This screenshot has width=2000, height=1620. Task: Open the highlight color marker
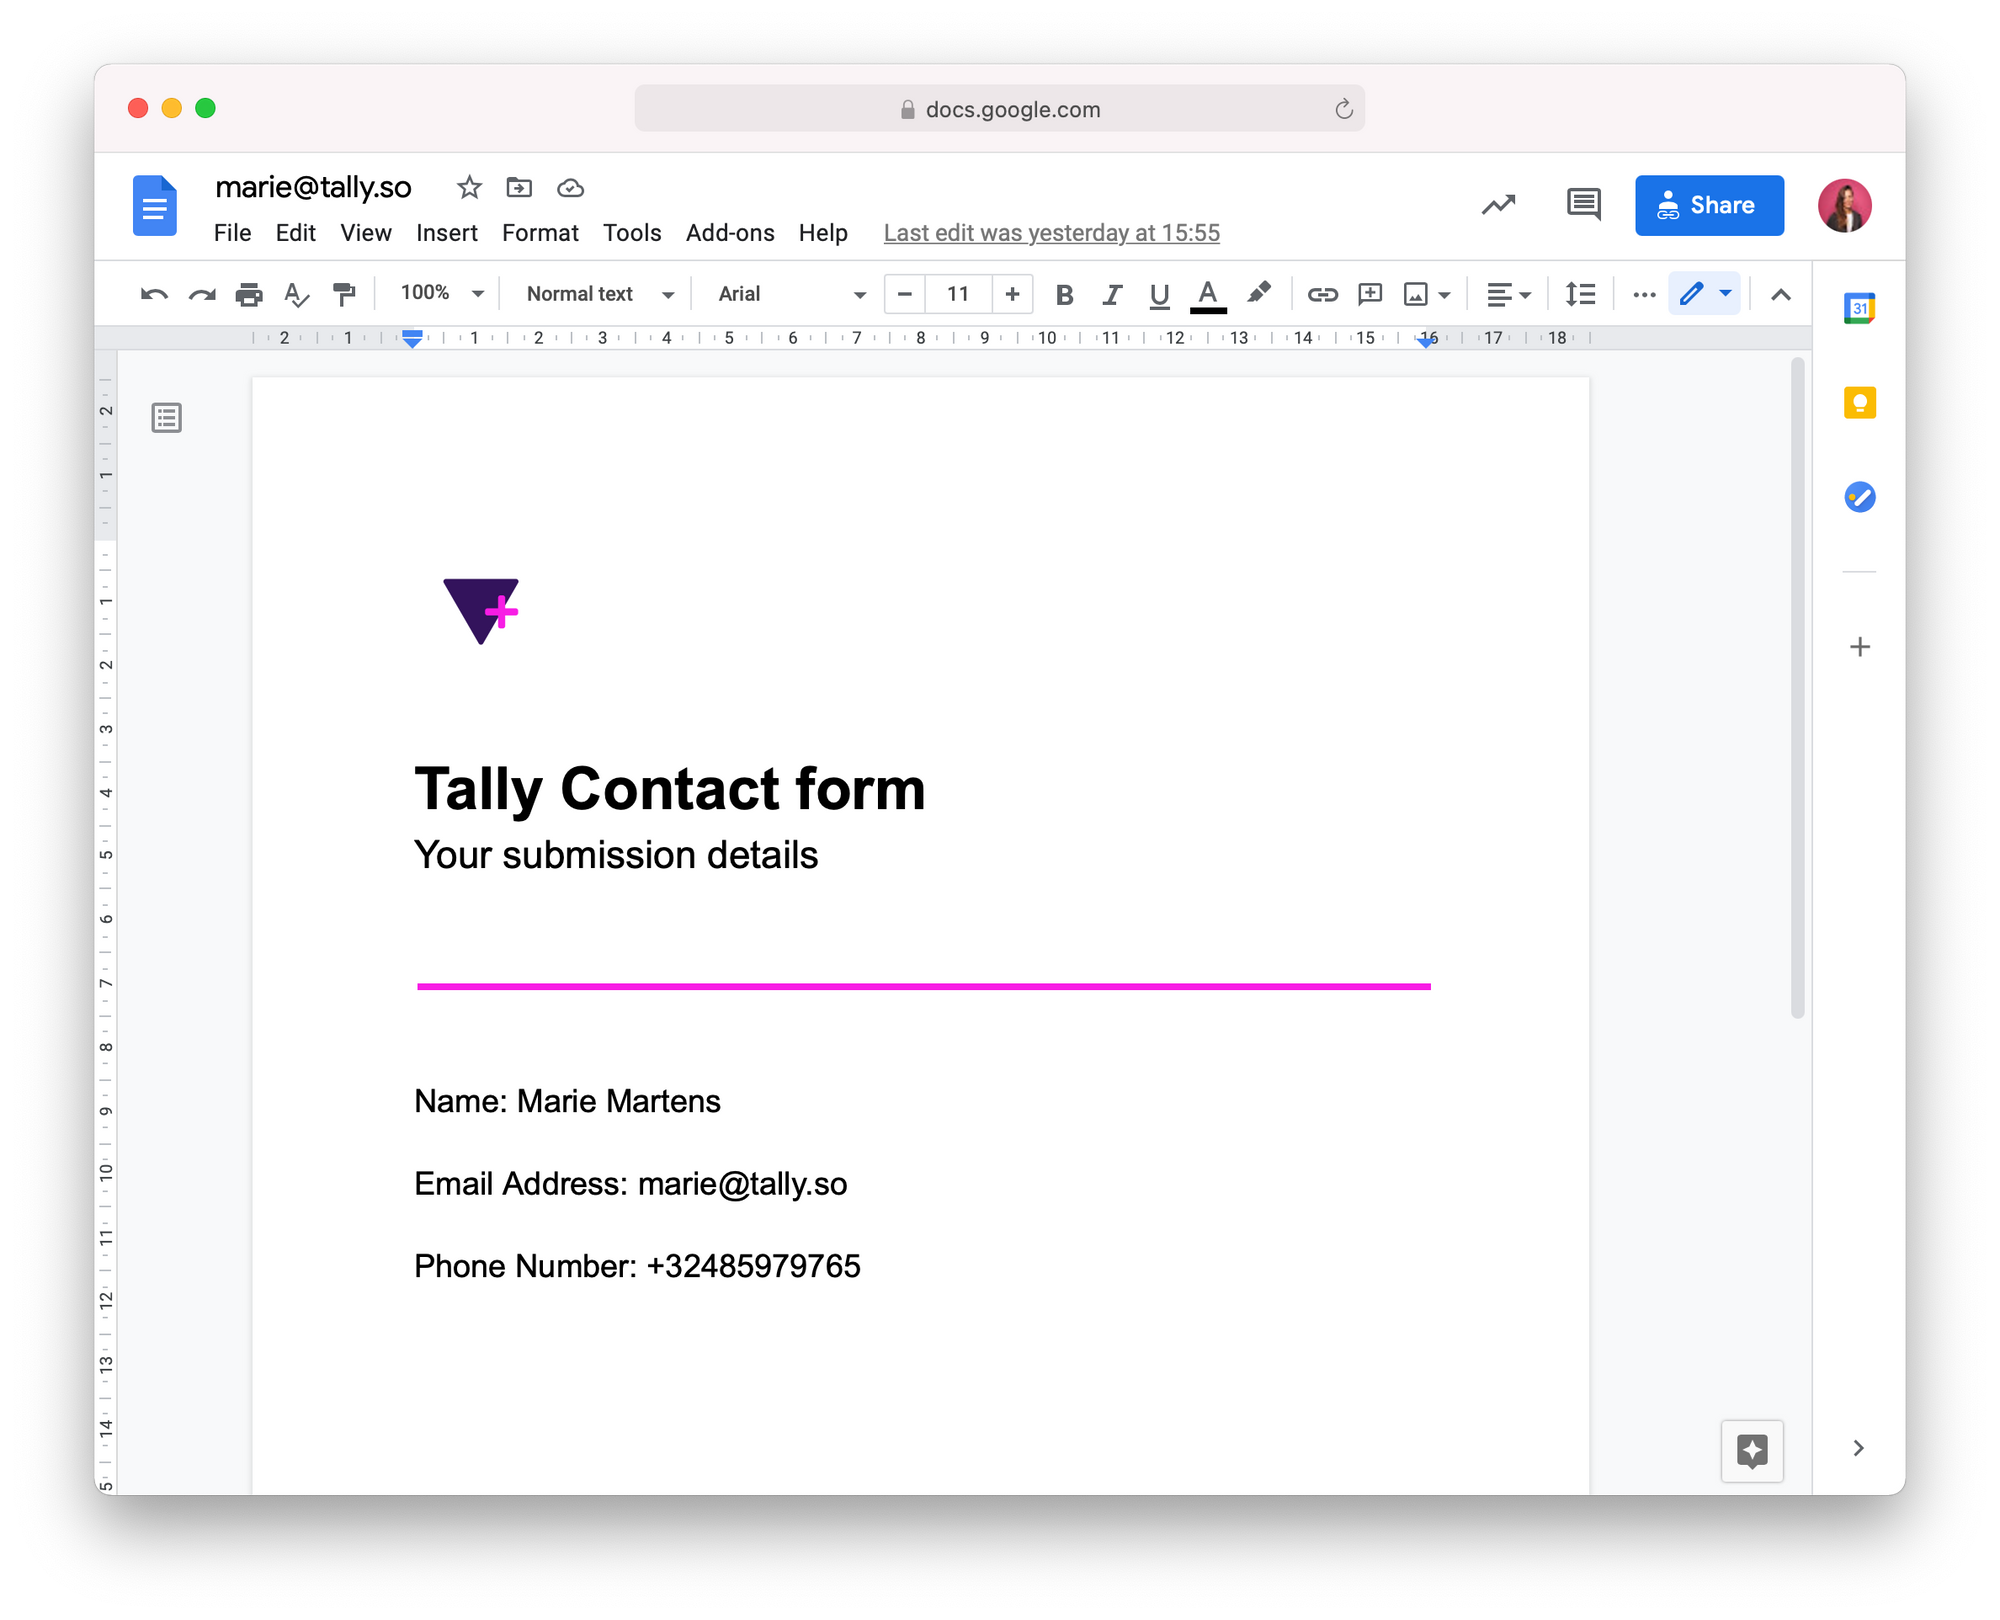[1258, 293]
